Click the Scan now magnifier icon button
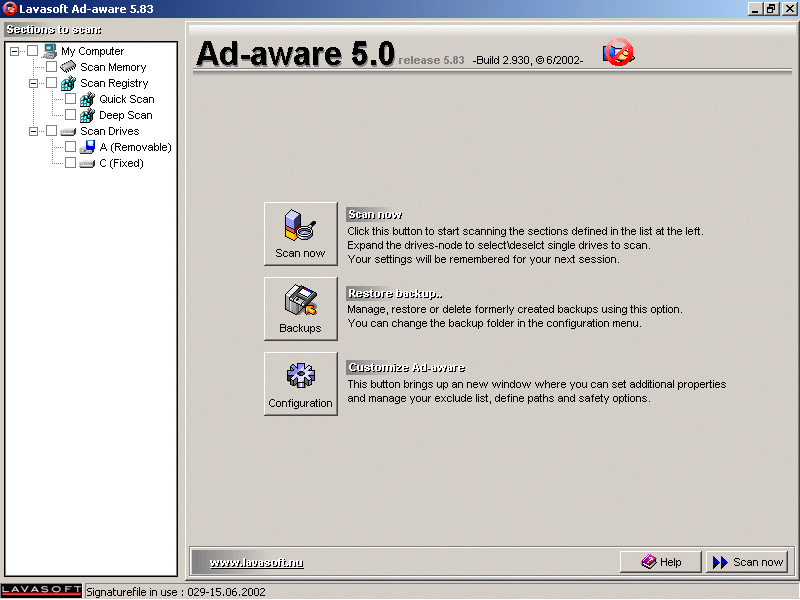Viewport: 800px width, 600px height. [300, 233]
